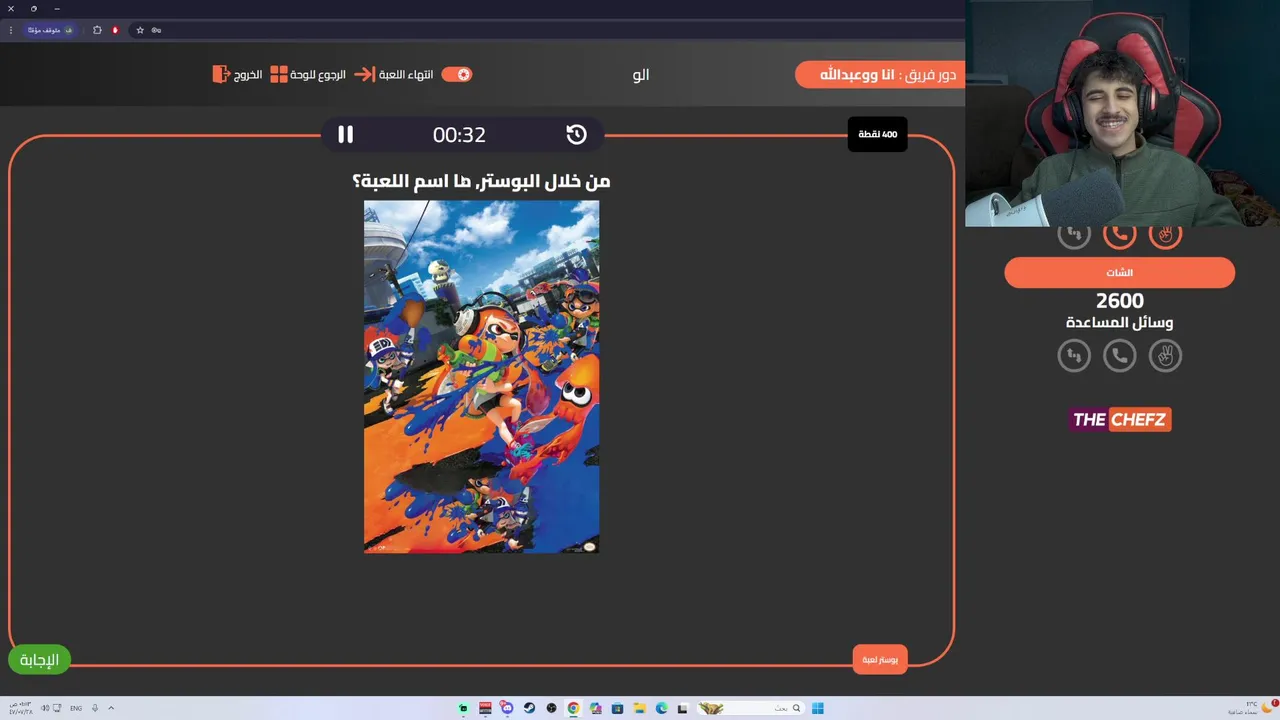The image size is (1280, 720).
Task: Open the Discord icon in the taskbar
Action: tap(507, 708)
